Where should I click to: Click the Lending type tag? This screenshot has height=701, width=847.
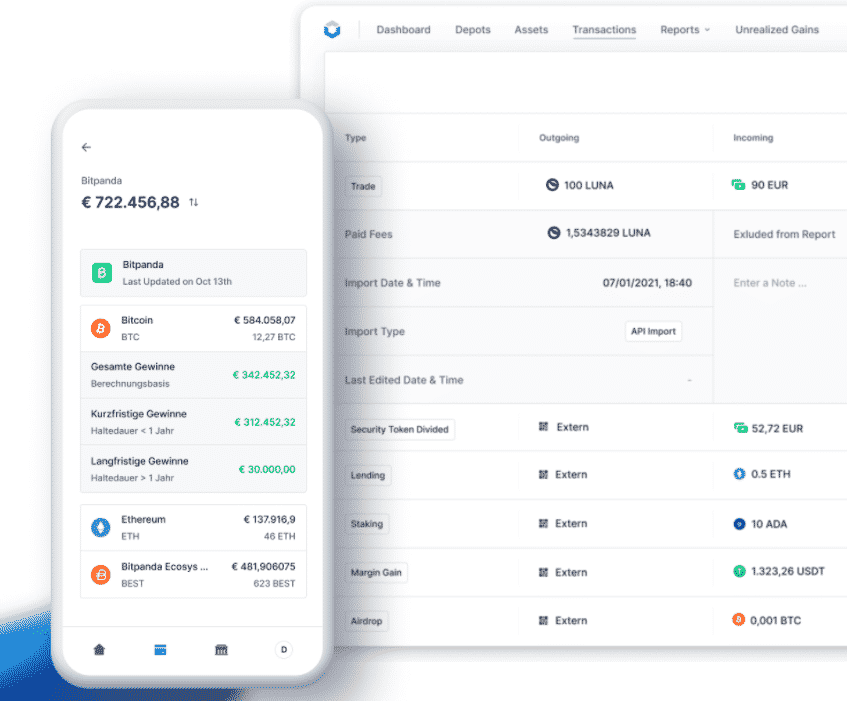click(x=368, y=475)
